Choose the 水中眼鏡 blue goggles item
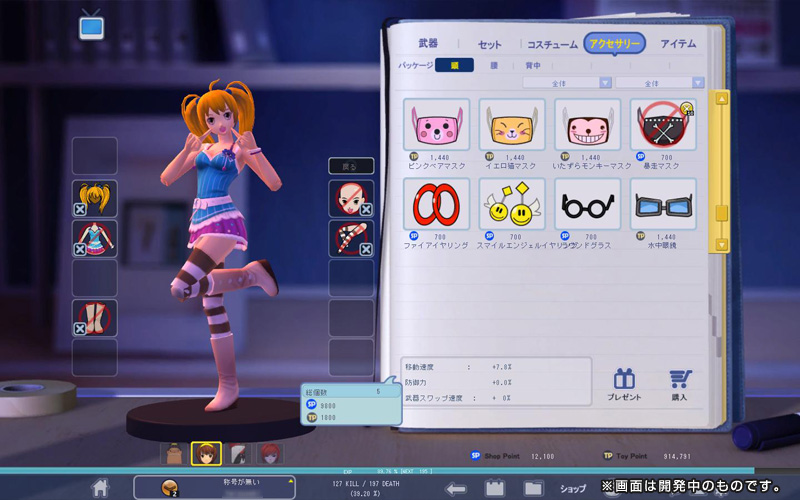This screenshot has height=500, width=800. pos(663,204)
